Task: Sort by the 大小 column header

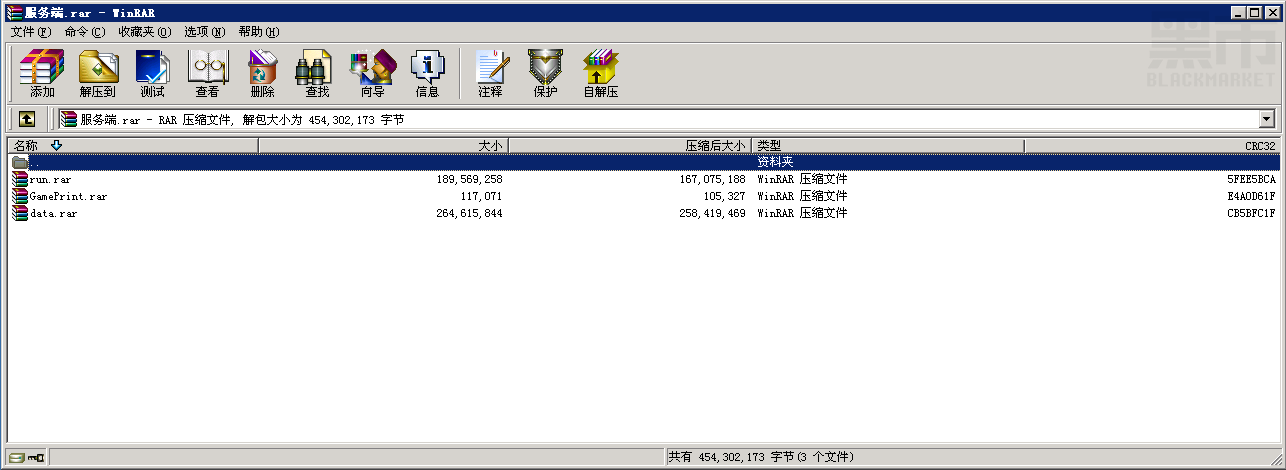Action: (x=384, y=145)
